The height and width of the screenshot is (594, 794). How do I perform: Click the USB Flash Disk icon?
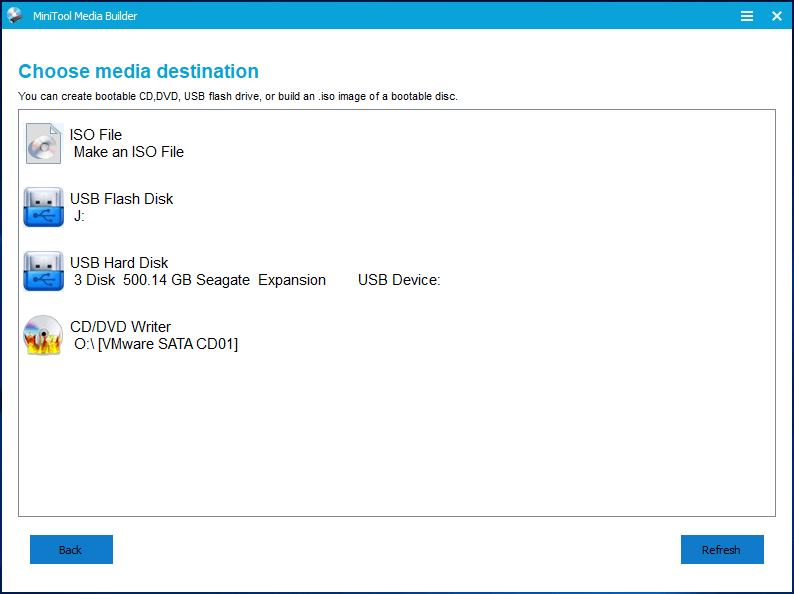[x=44, y=207]
